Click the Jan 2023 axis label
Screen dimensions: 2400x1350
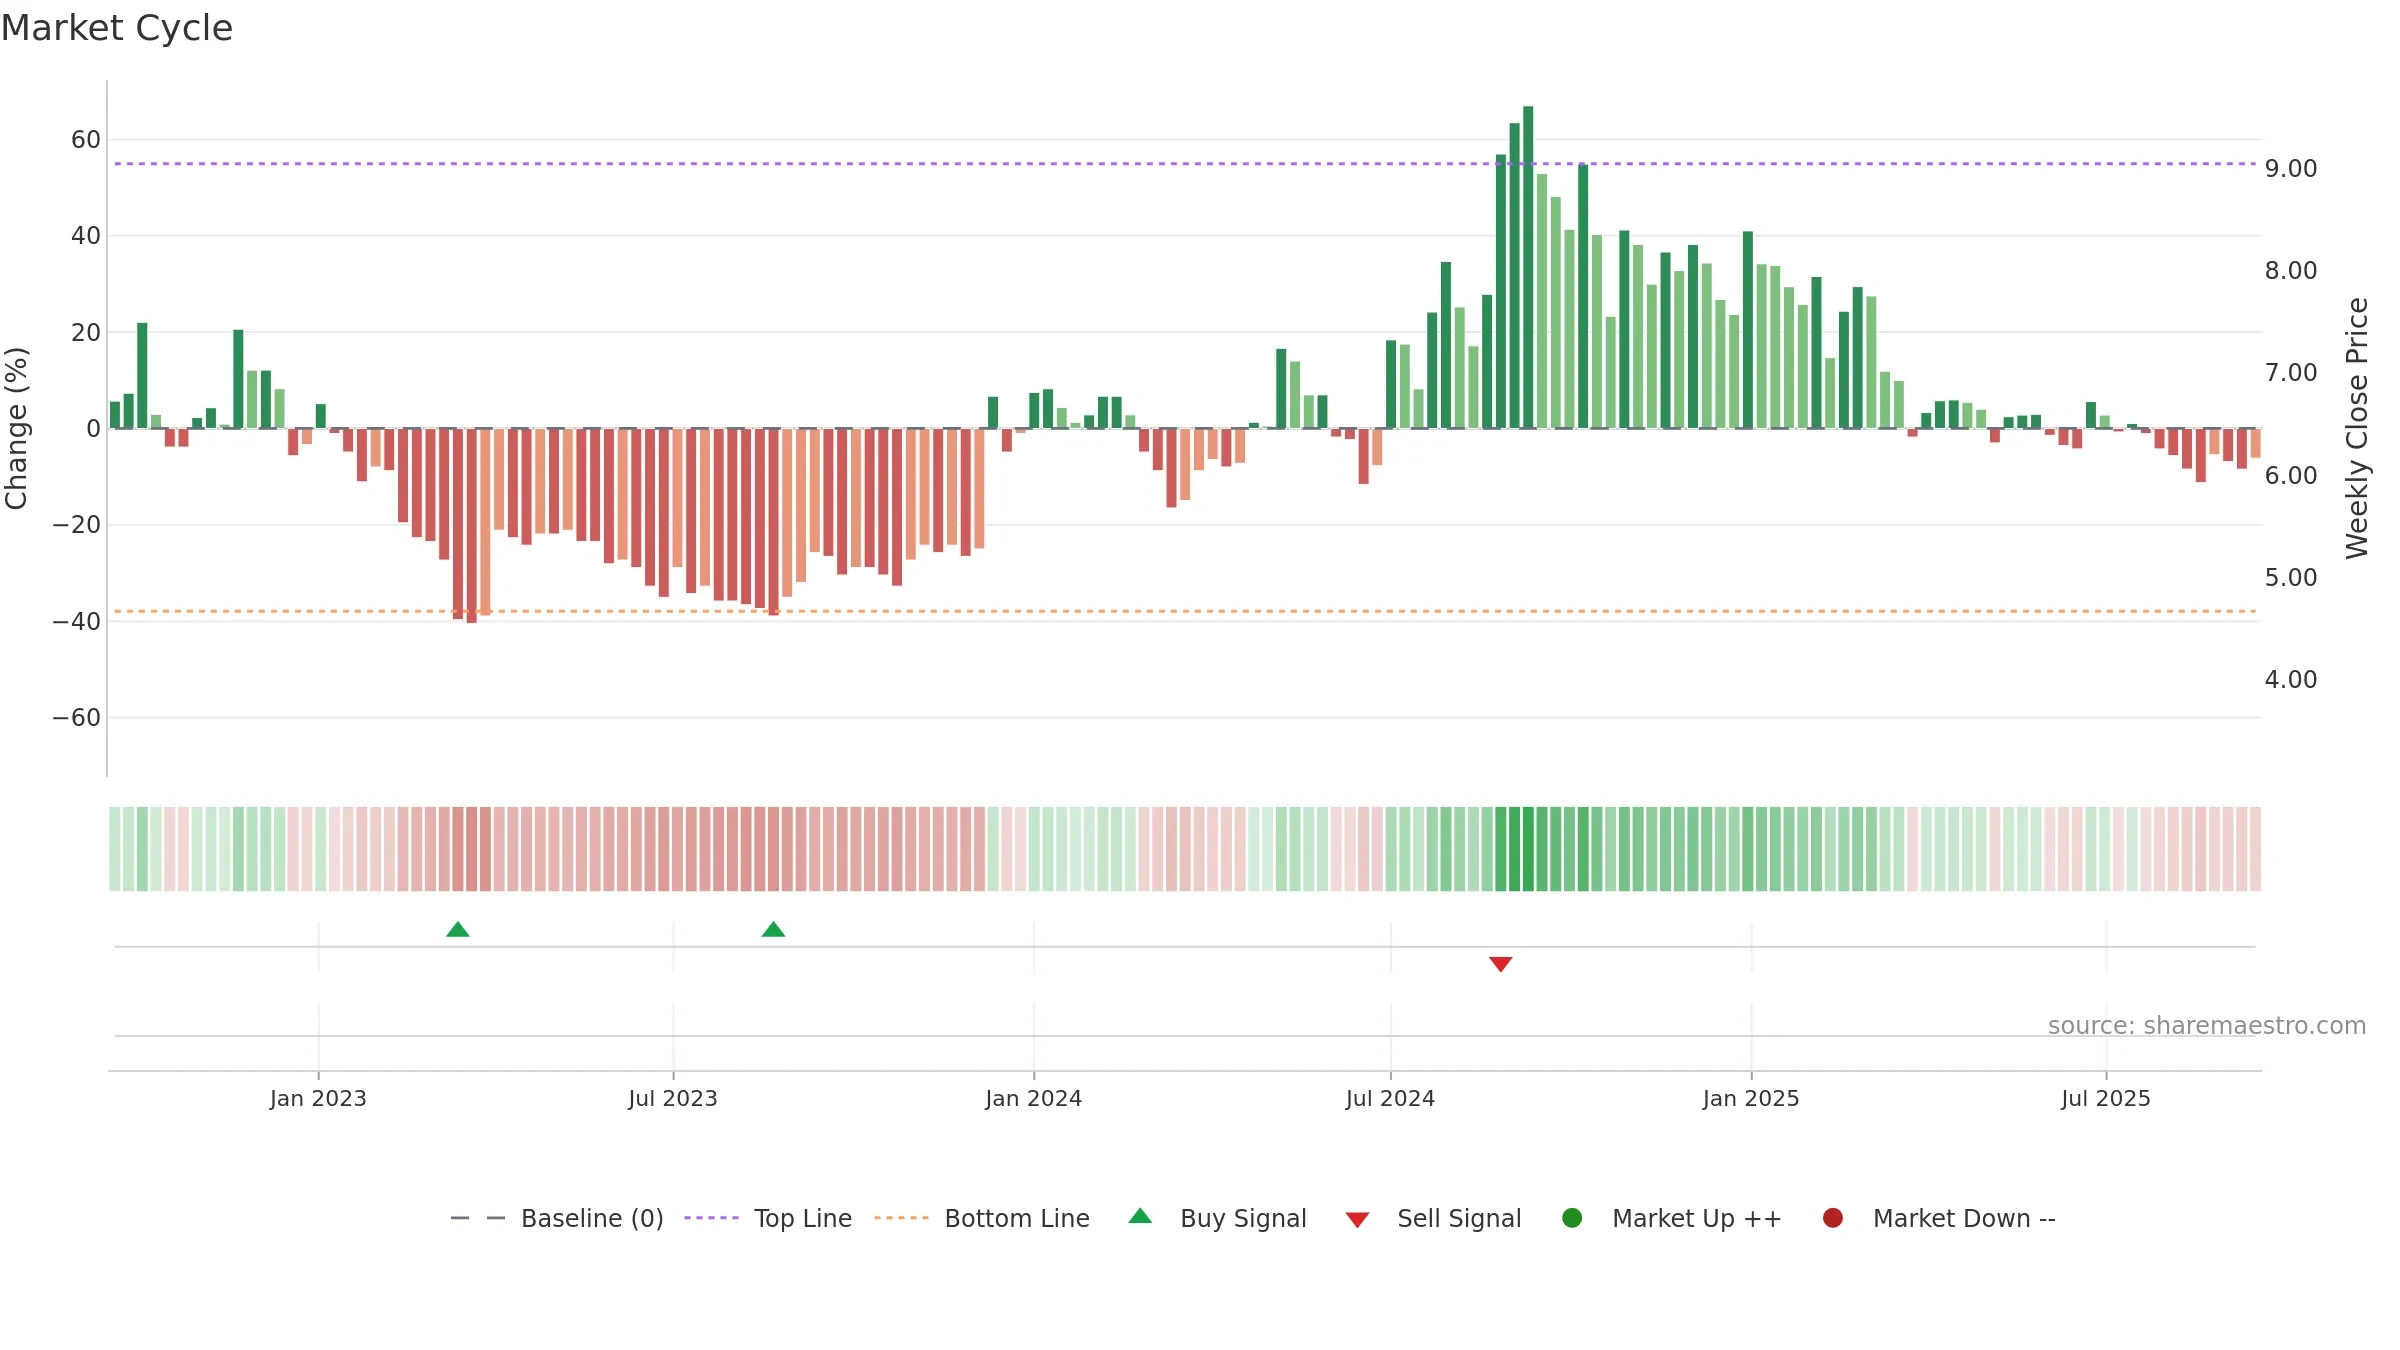point(318,1098)
